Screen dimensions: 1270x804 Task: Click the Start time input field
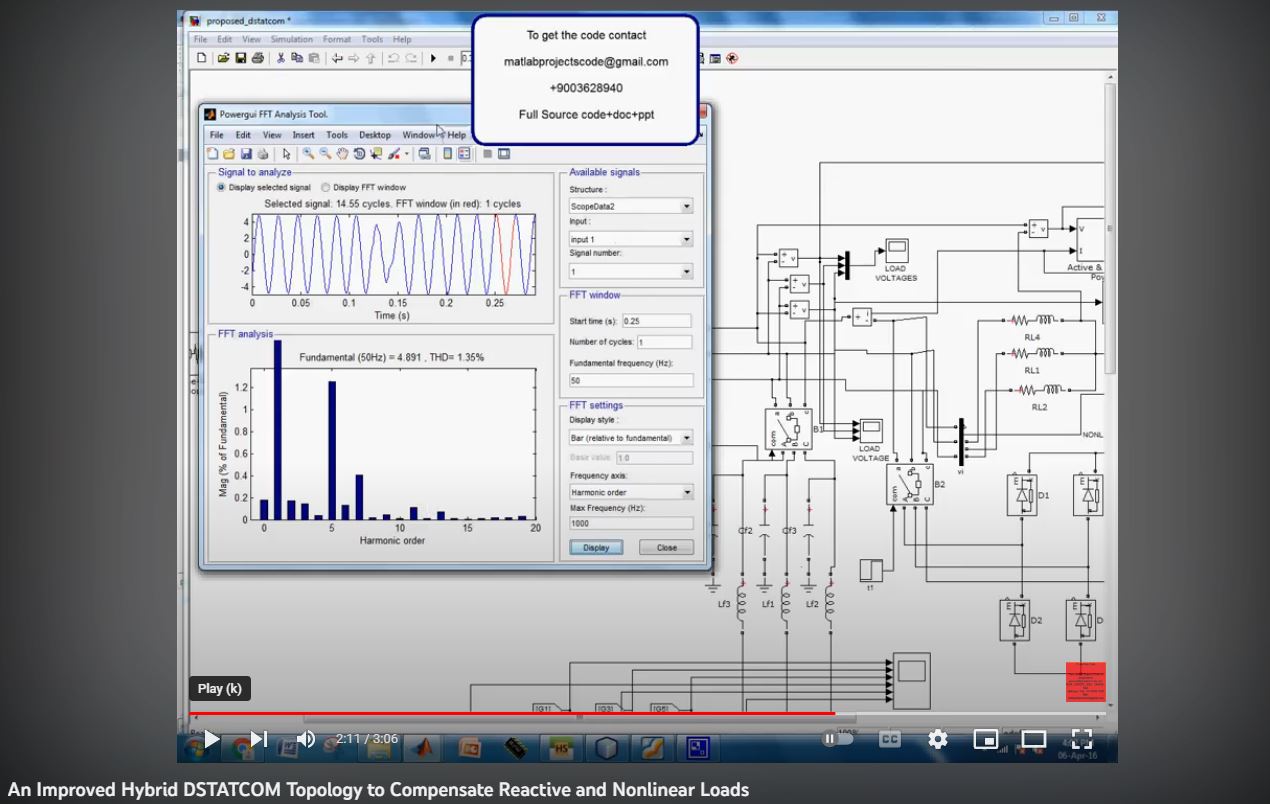point(656,321)
